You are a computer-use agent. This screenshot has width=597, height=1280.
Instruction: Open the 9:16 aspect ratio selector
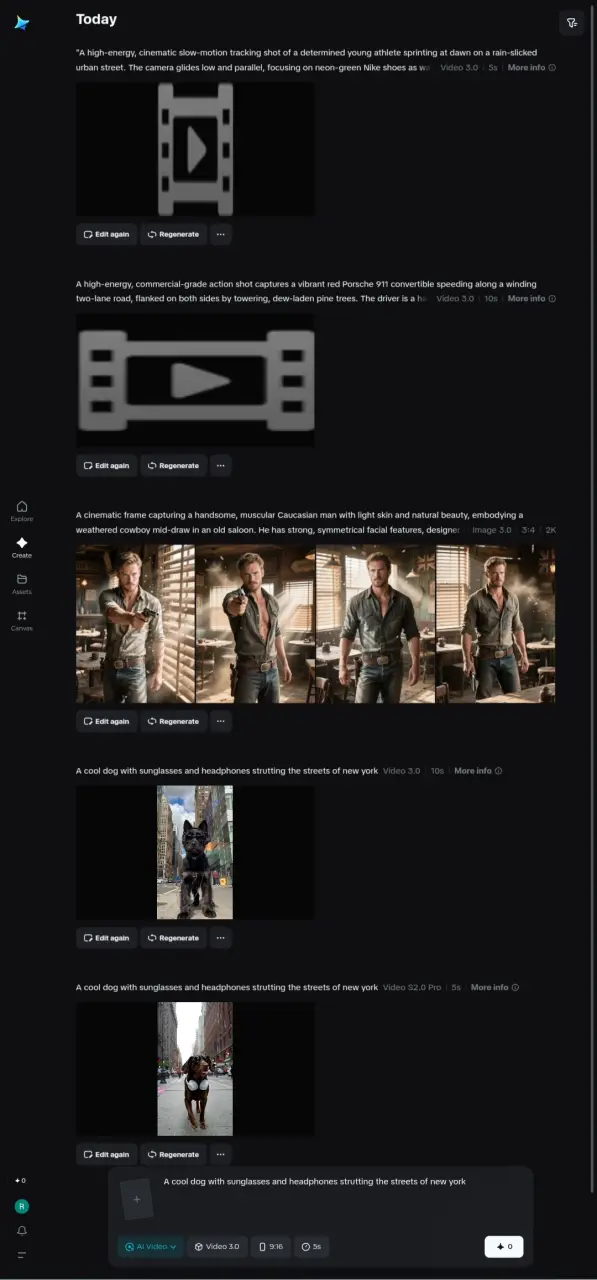tap(271, 1247)
